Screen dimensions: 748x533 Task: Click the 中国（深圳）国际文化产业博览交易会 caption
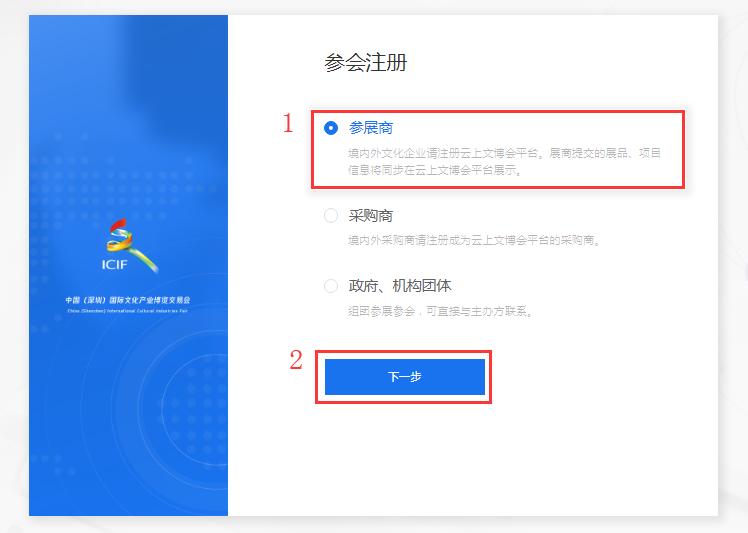[x=128, y=300]
